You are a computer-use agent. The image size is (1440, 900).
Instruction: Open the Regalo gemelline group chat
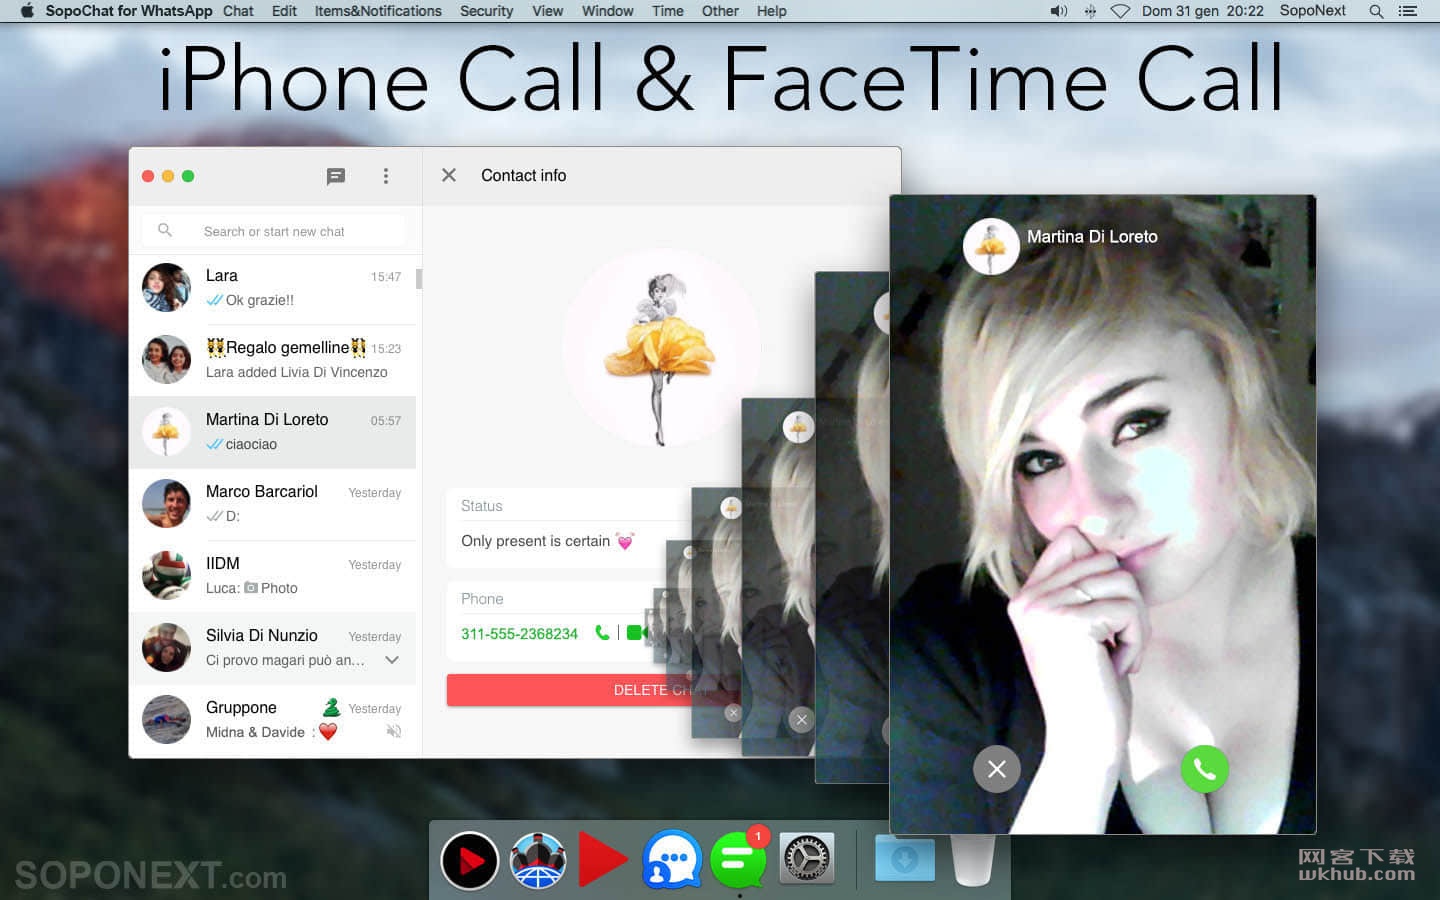coord(272,360)
